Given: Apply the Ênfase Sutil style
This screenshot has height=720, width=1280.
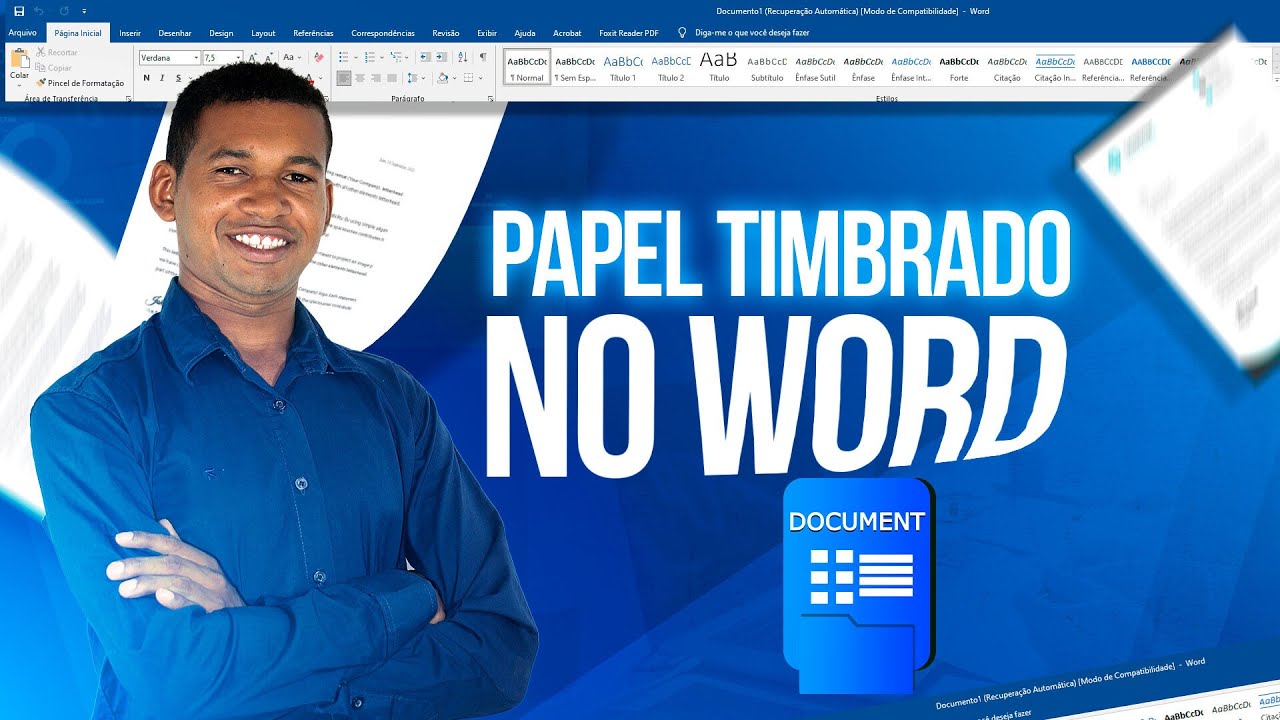Looking at the screenshot, I should [x=815, y=67].
